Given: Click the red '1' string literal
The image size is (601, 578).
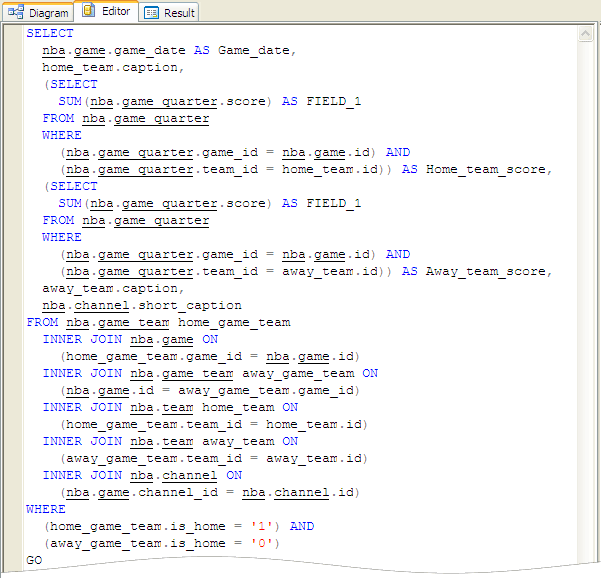Looking at the screenshot, I should [262, 526].
